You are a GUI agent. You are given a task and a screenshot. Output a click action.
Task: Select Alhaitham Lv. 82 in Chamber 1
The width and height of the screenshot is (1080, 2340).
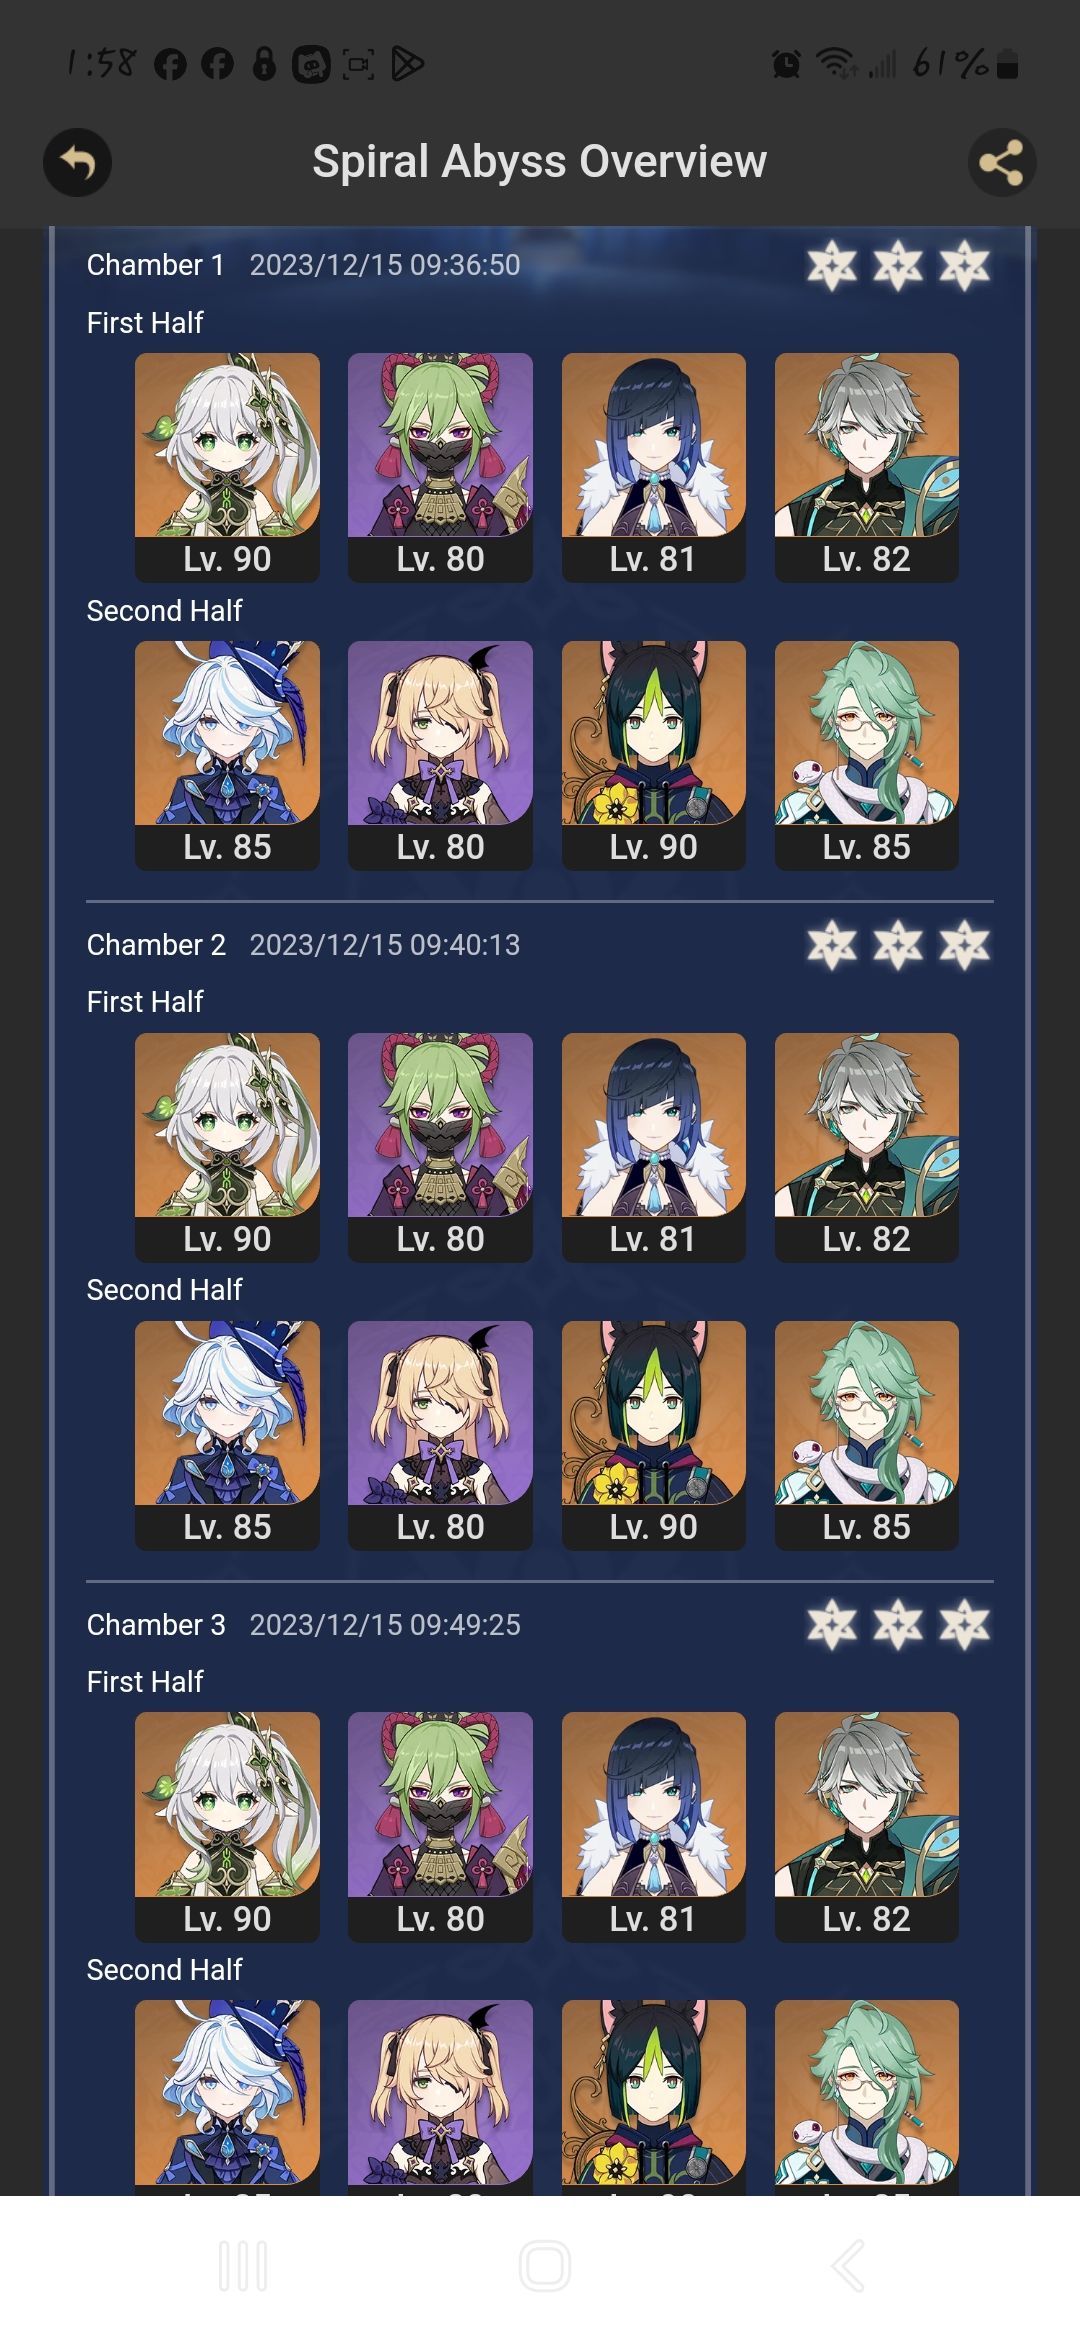[867, 467]
